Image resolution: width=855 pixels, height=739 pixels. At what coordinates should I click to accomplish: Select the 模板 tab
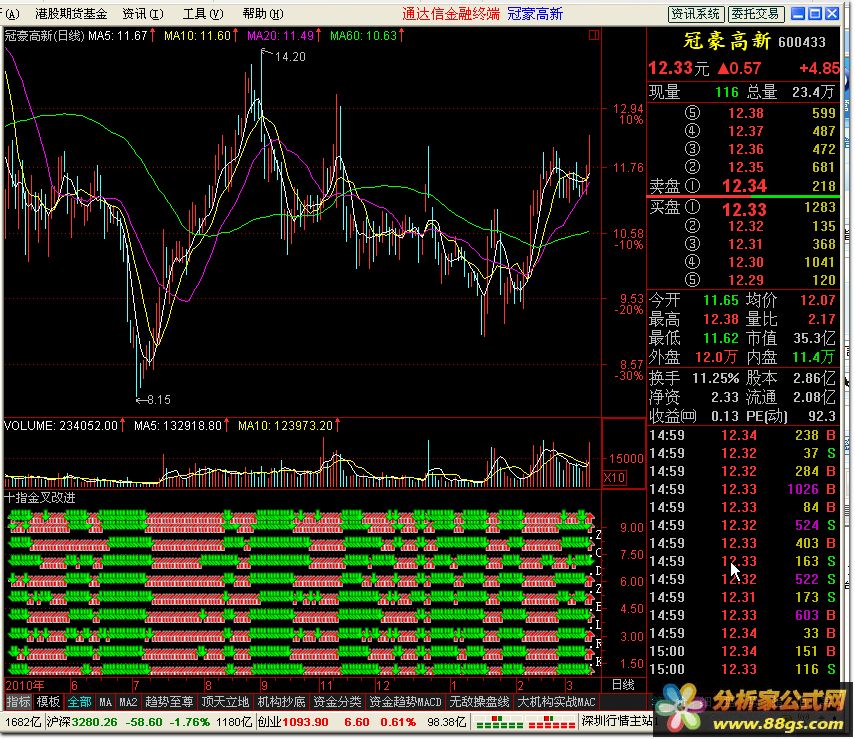click(48, 702)
